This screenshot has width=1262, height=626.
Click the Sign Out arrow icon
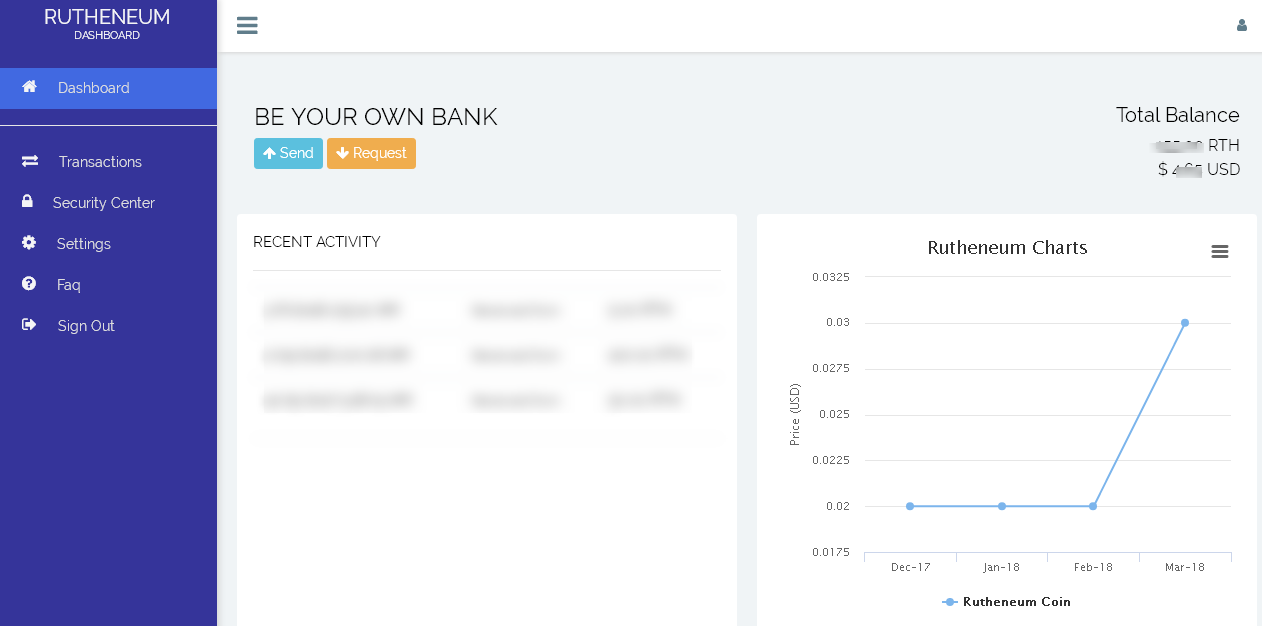coord(29,325)
